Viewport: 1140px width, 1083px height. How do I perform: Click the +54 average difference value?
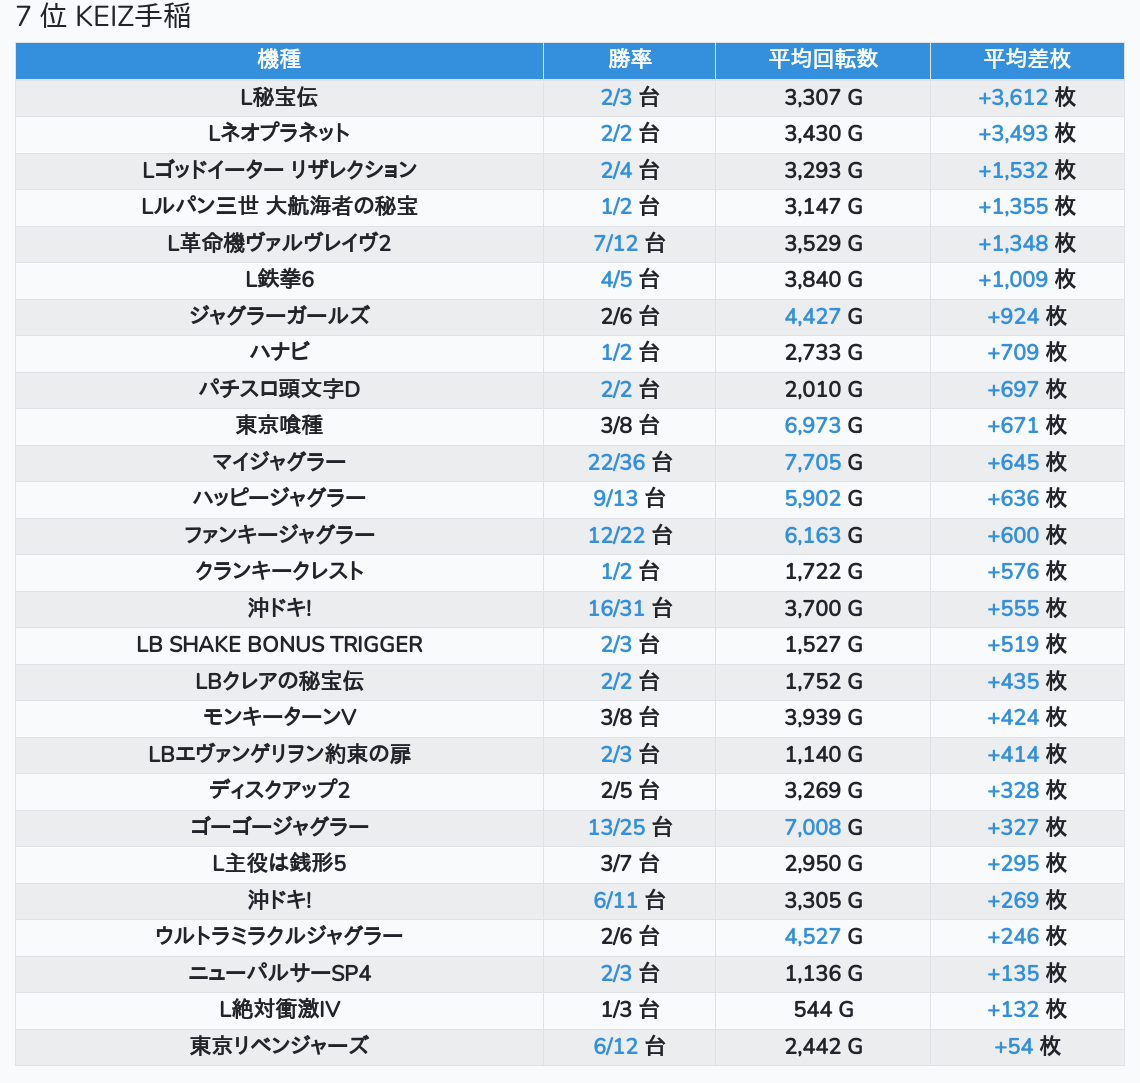coord(1013,1046)
